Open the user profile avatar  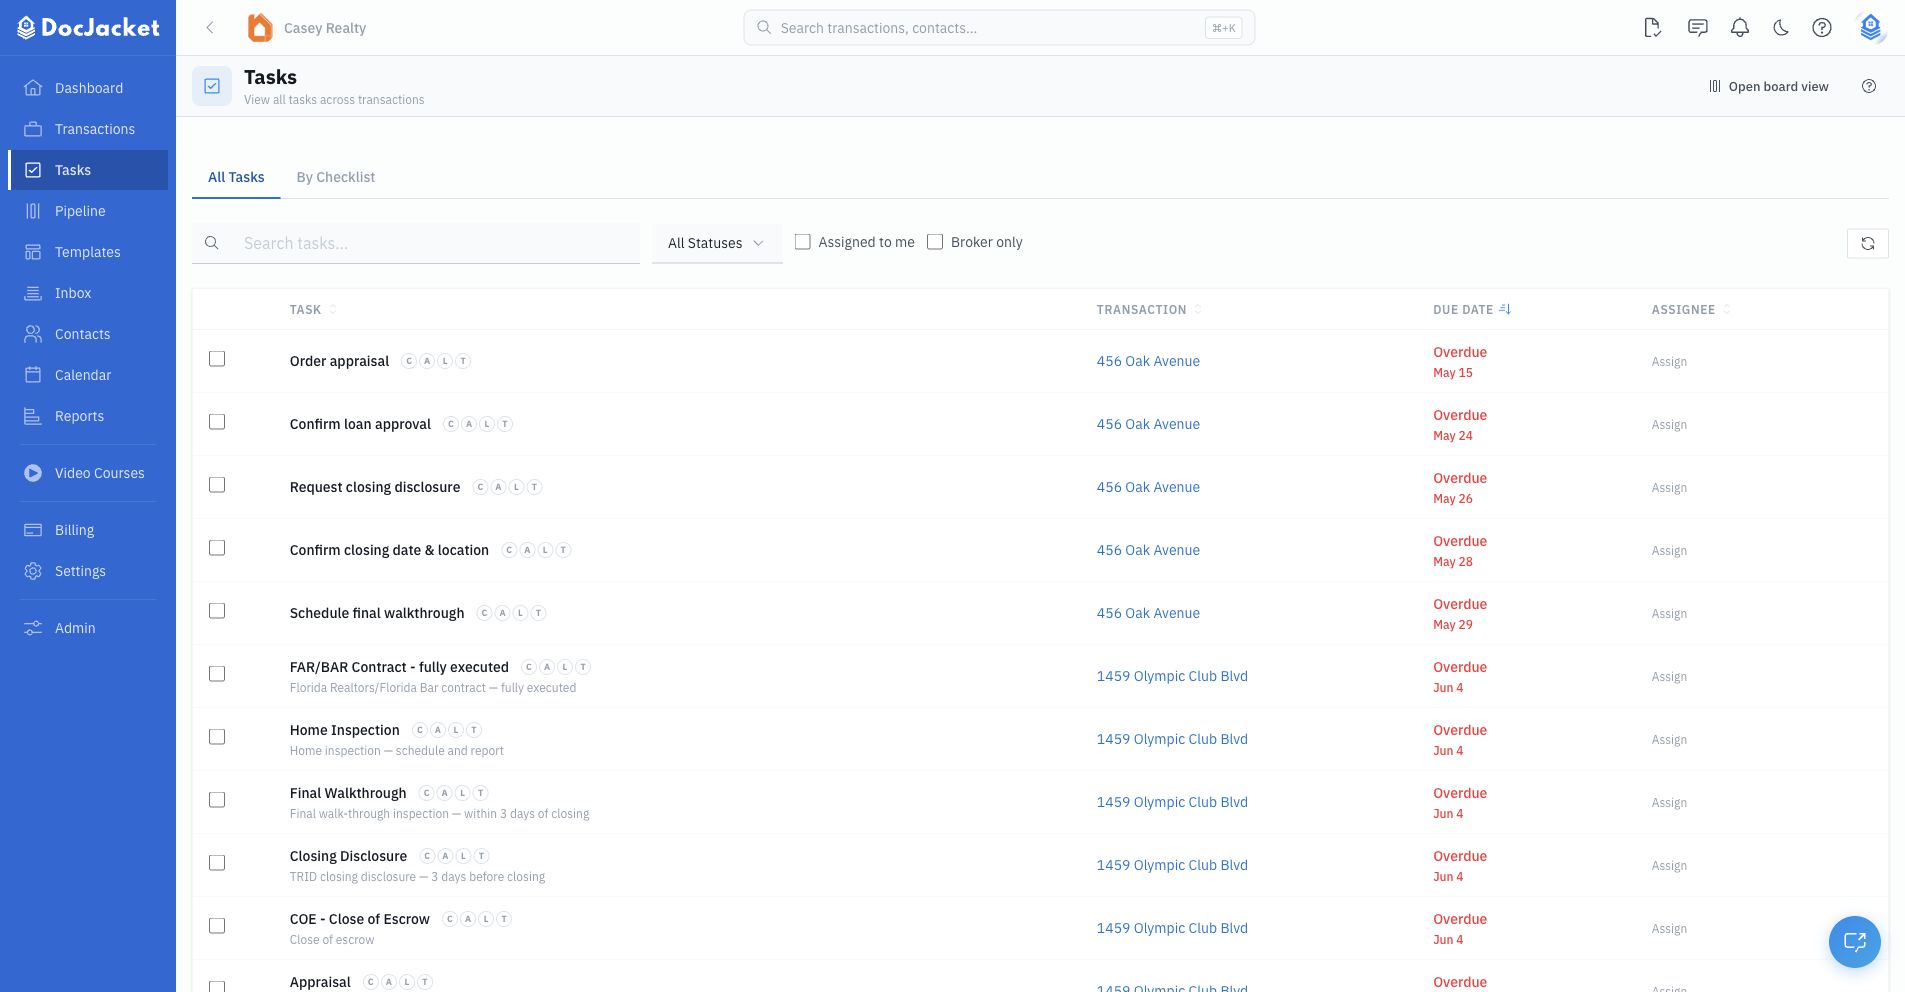click(1870, 28)
